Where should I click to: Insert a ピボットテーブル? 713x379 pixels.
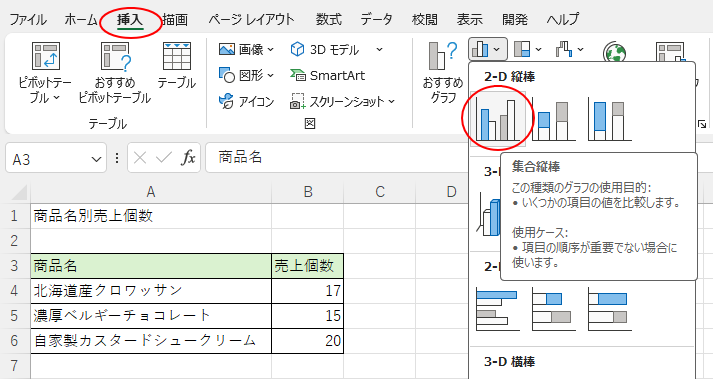tap(45, 73)
